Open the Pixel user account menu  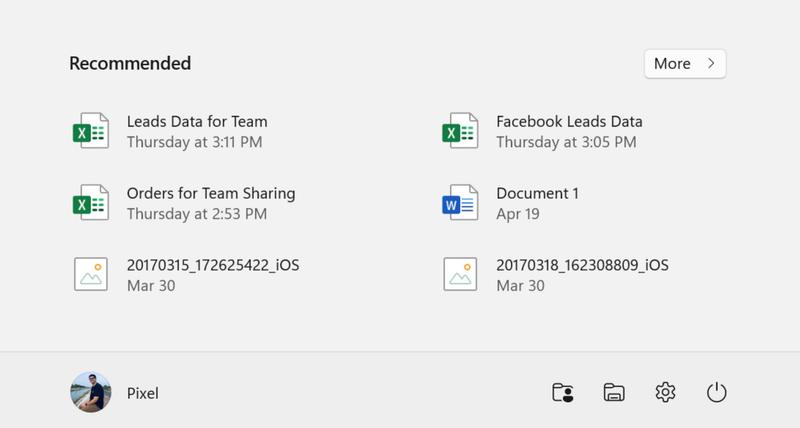pos(142,393)
